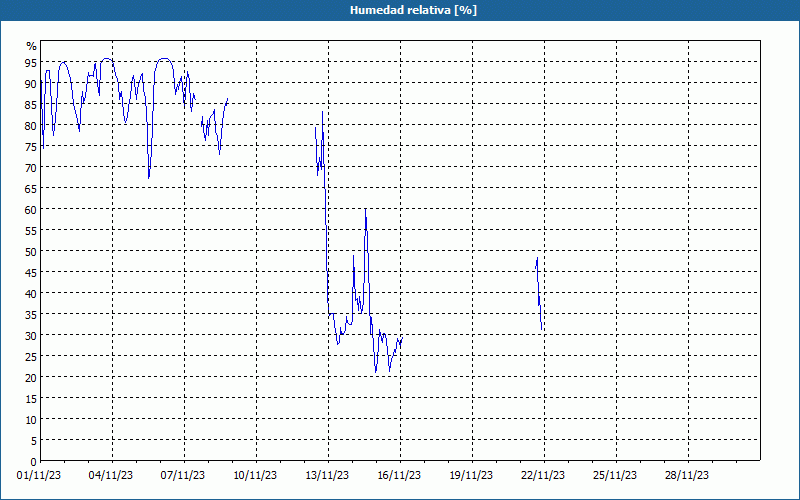
Task: Click the % unit label on the y-axis
Action: point(32,46)
